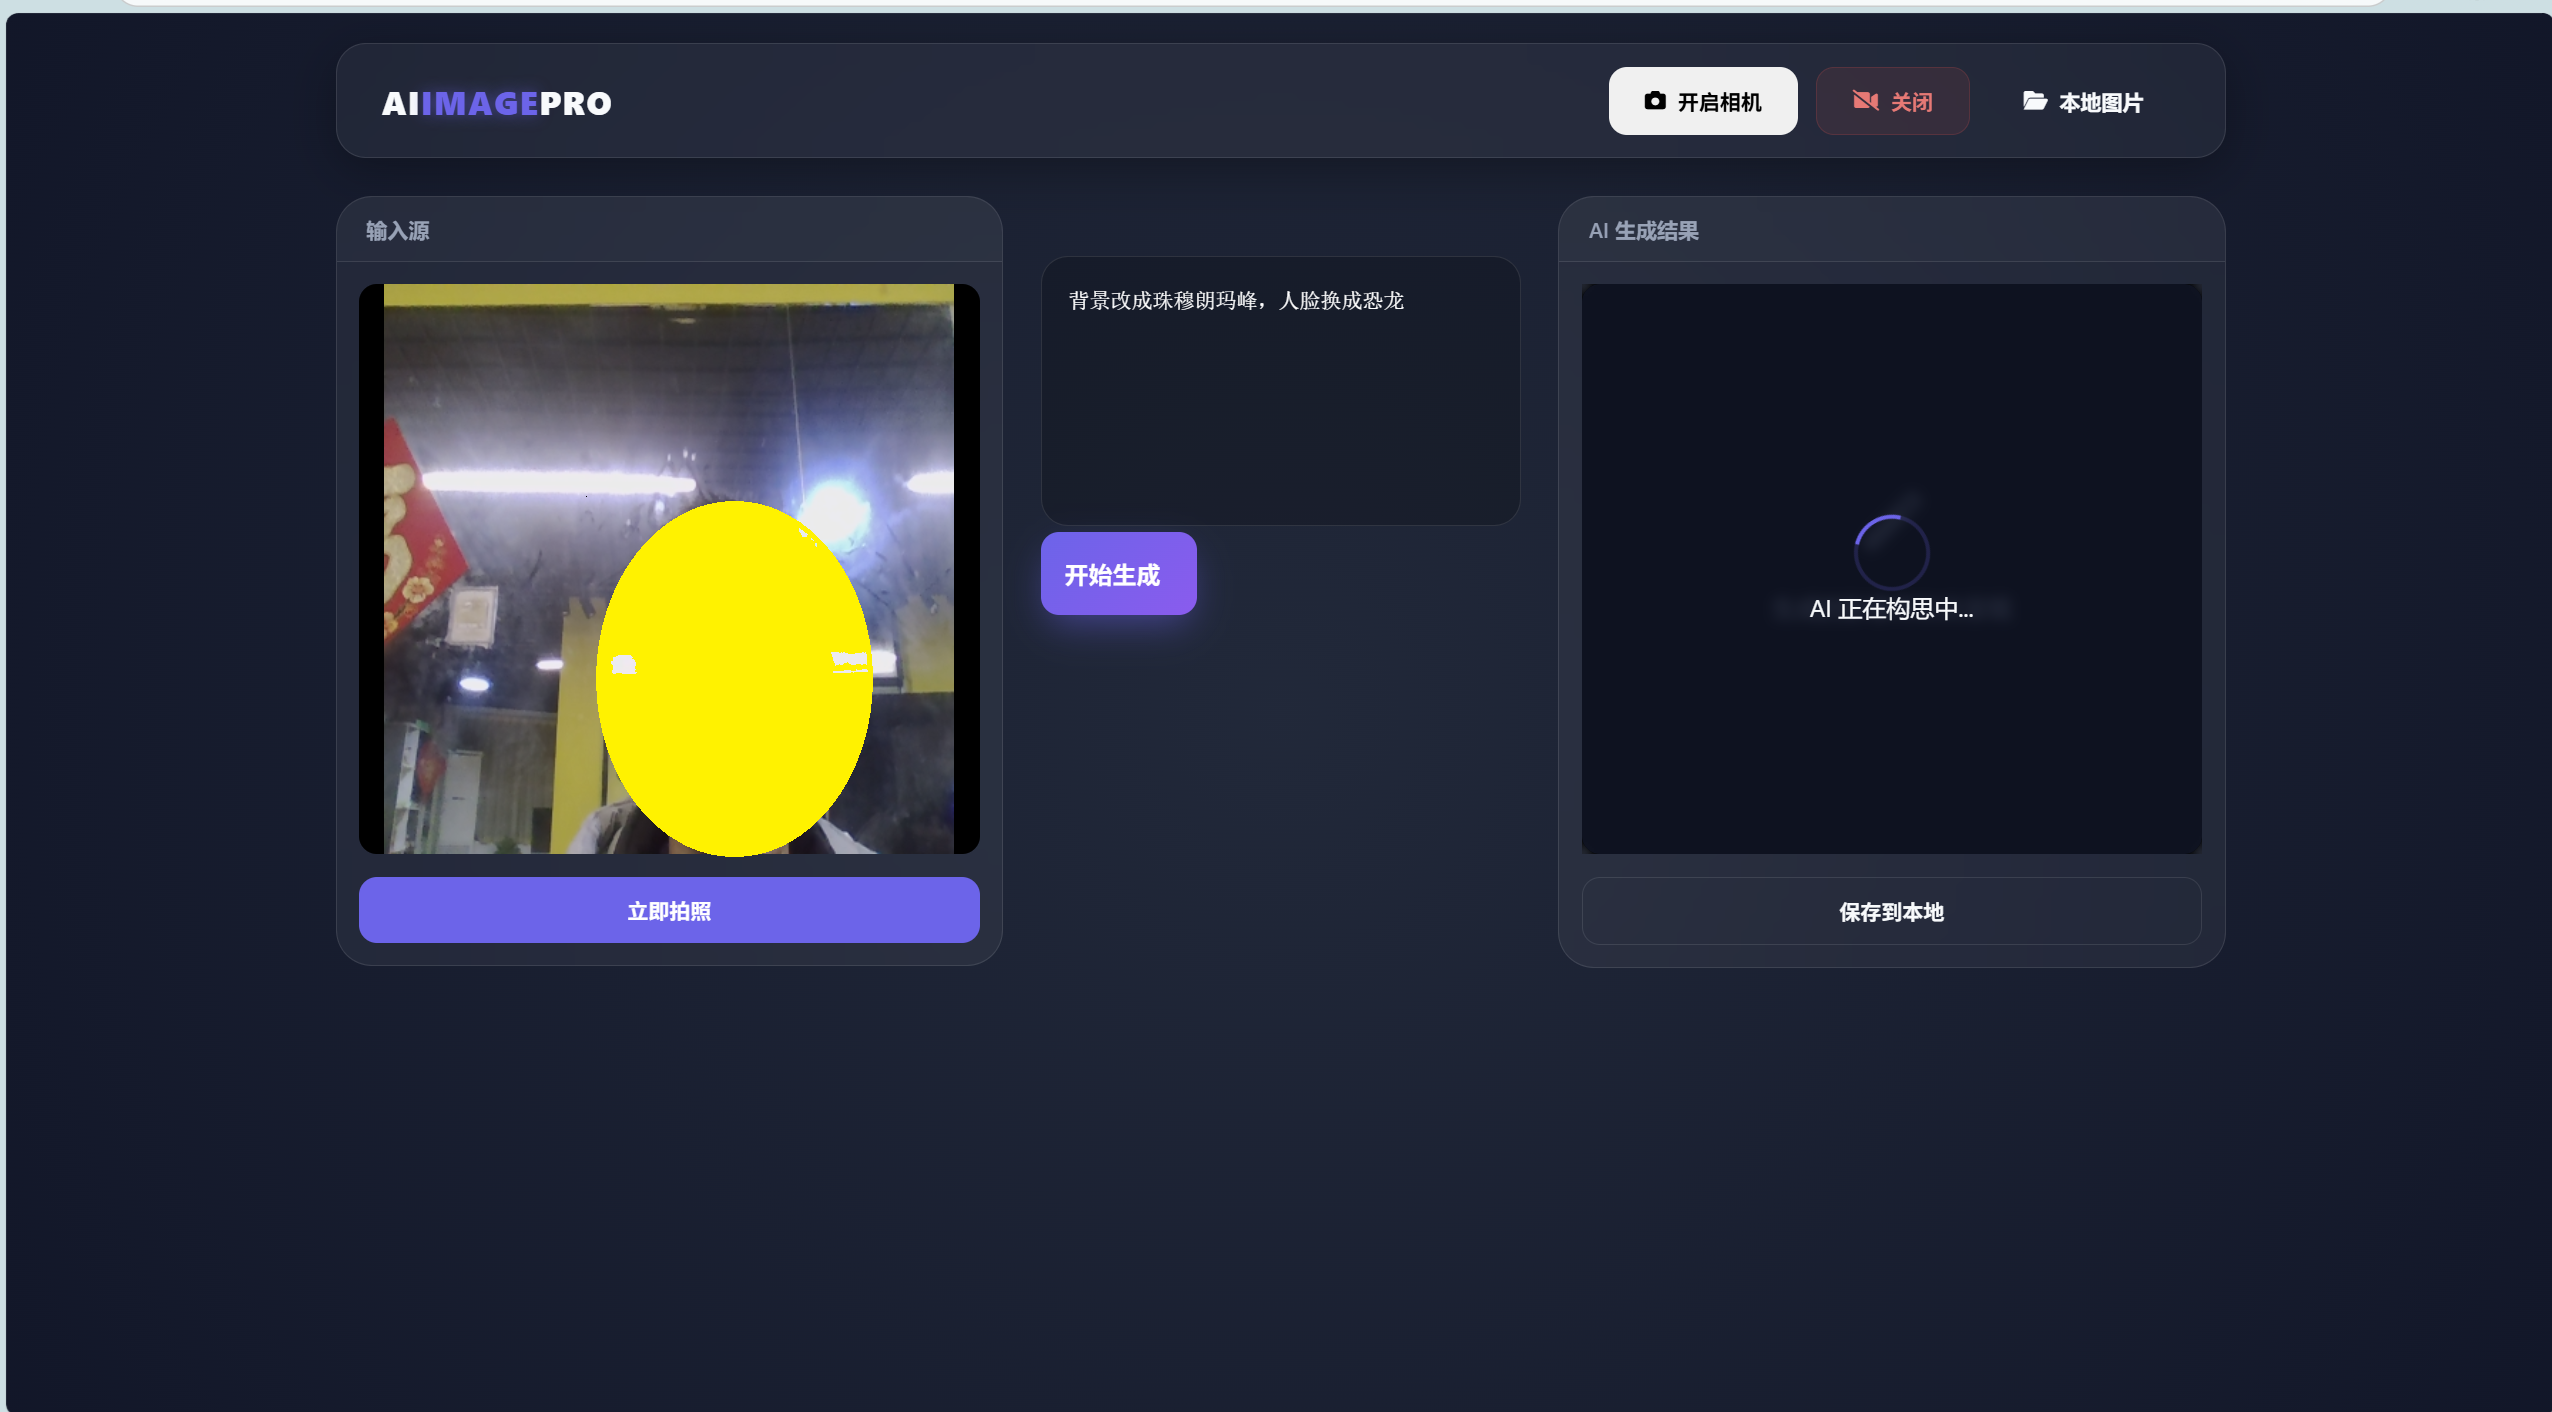Click the camera icon on 开启相机

click(x=1655, y=101)
